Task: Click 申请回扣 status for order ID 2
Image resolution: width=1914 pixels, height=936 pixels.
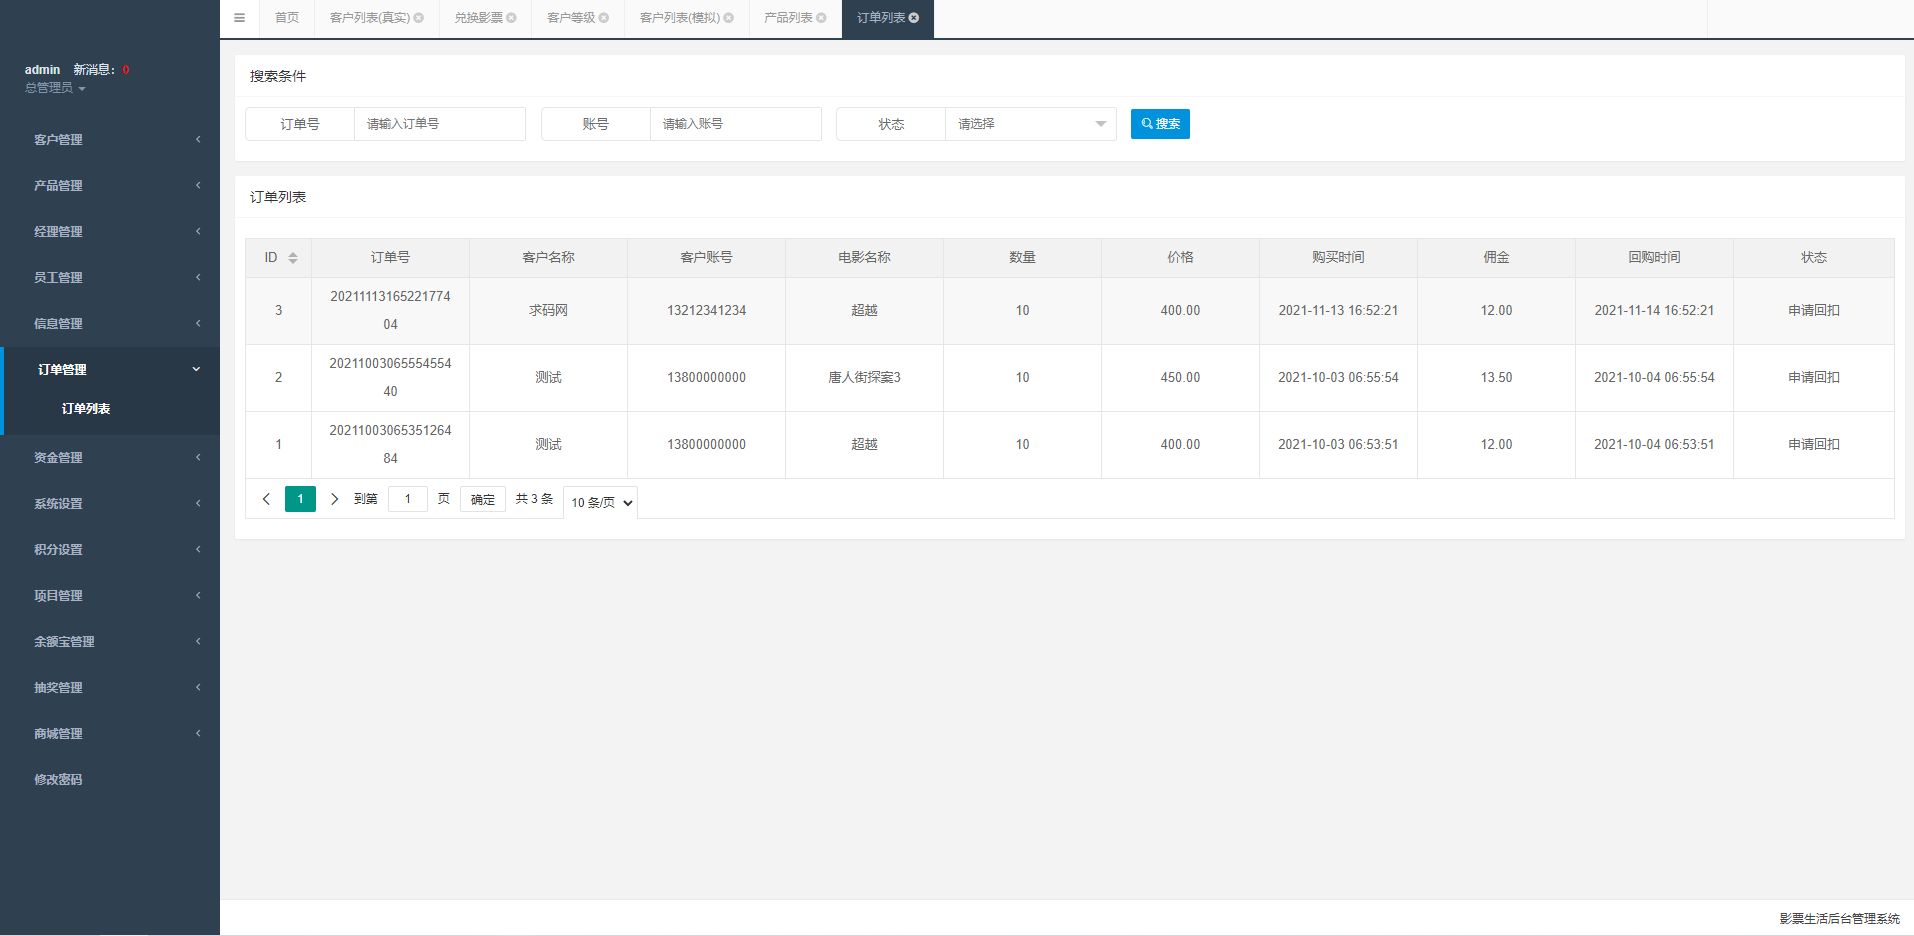Action: point(1814,378)
